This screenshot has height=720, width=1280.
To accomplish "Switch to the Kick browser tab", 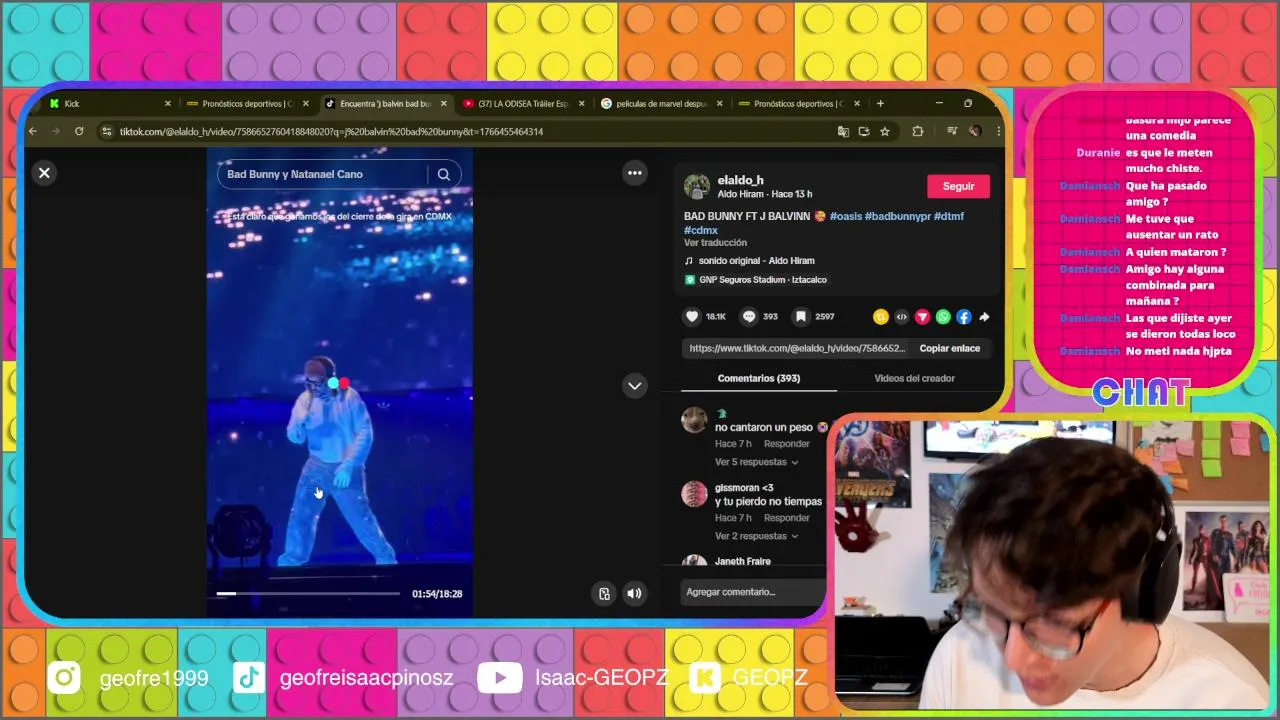I will pyautogui.click(x=110, y=103).
